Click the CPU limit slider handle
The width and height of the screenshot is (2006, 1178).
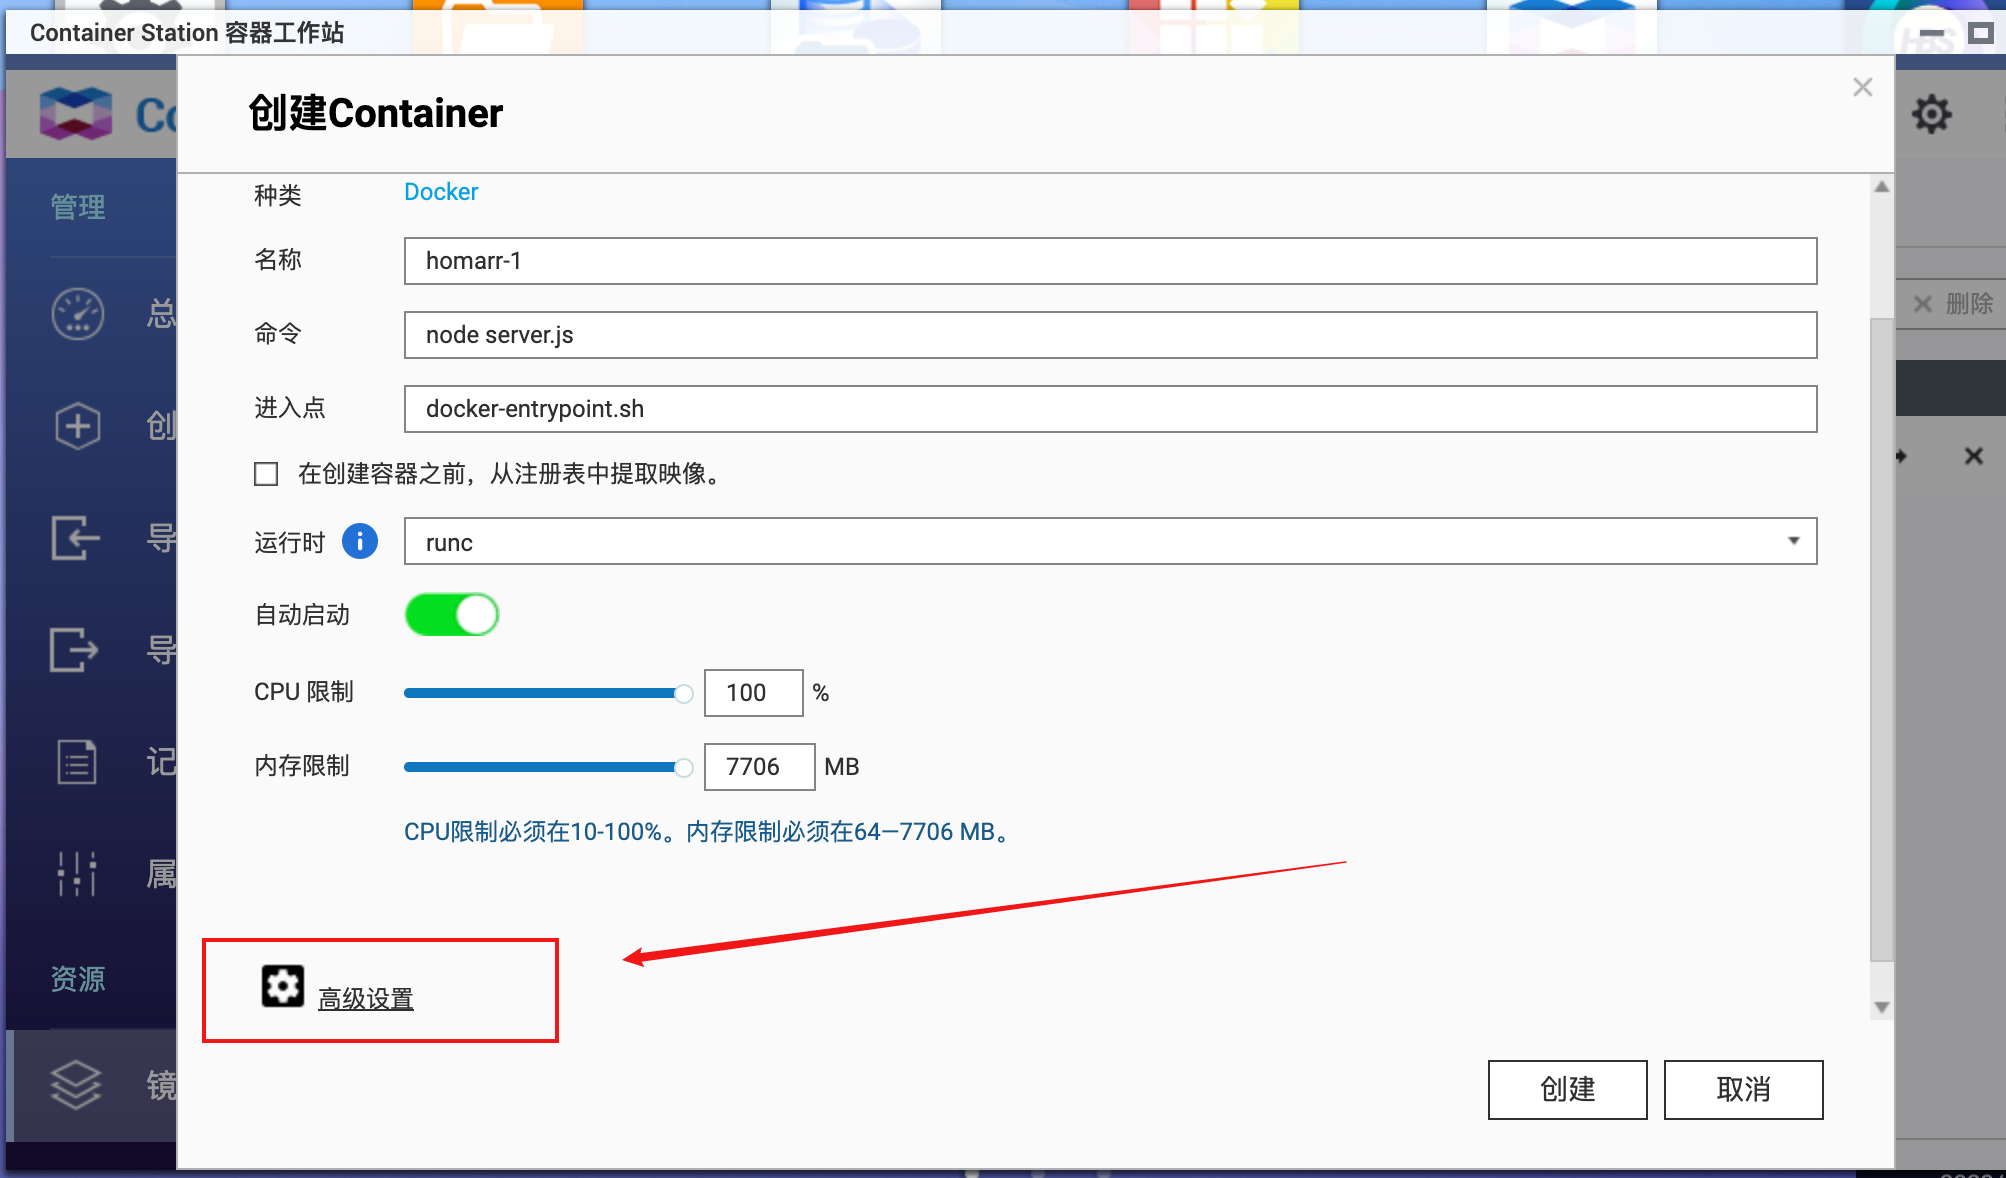(684, 693)
